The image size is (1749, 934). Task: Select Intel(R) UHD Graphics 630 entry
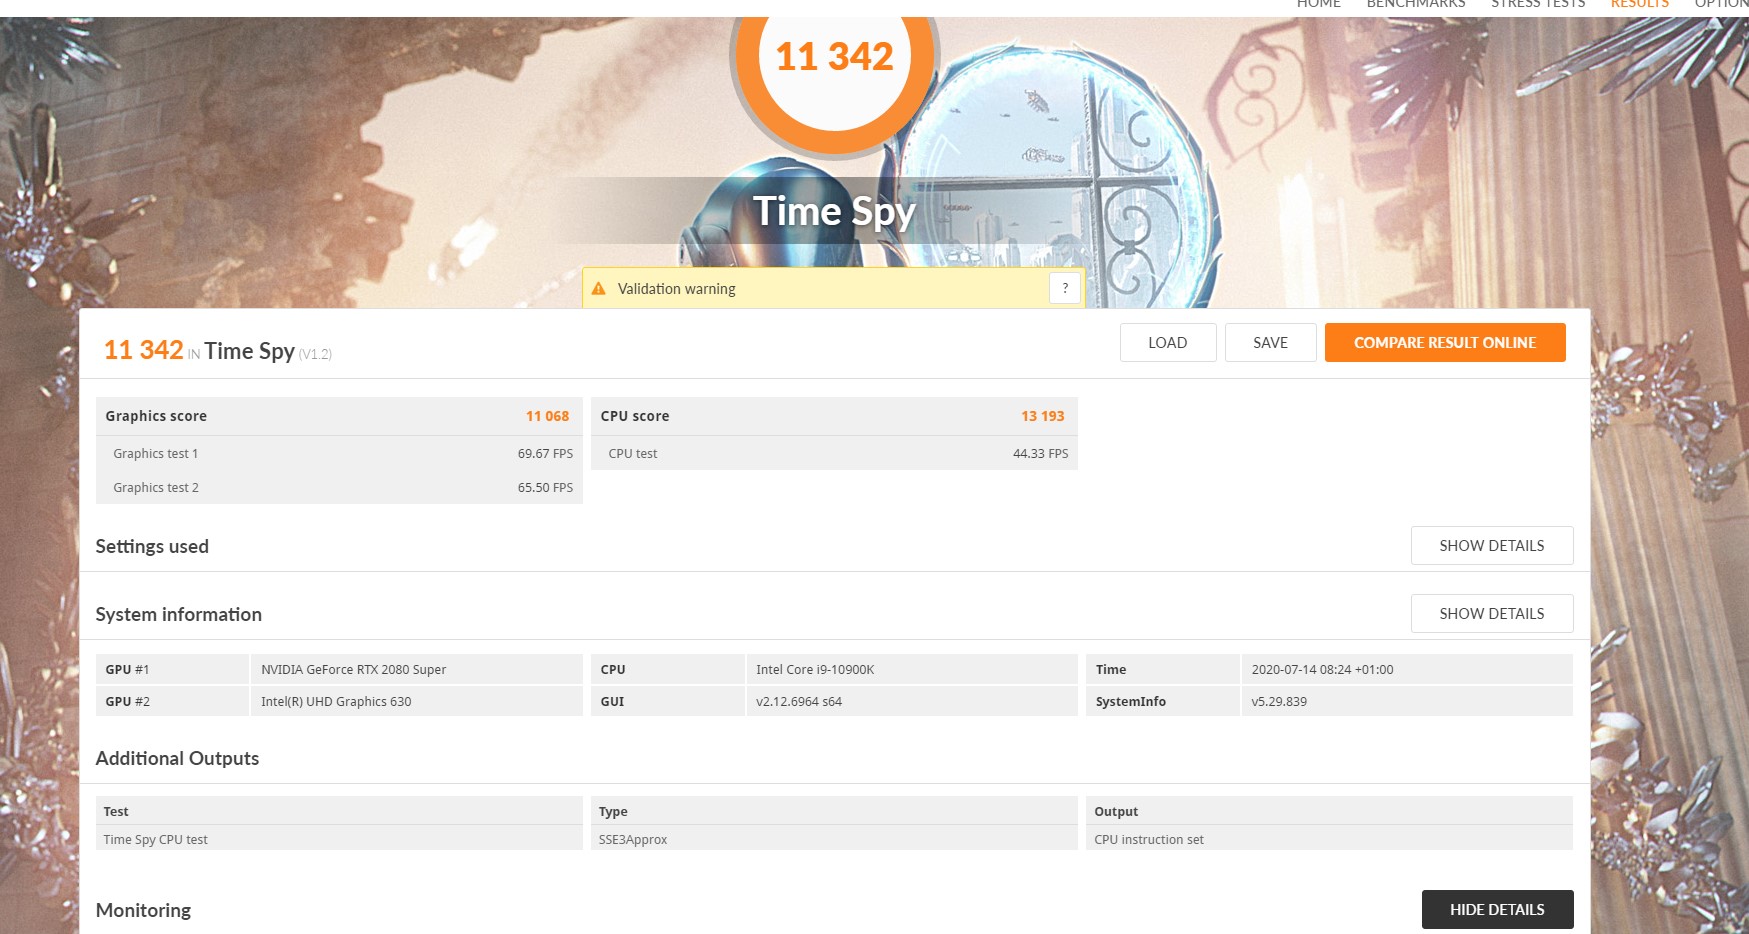click(x=416, y=702)
